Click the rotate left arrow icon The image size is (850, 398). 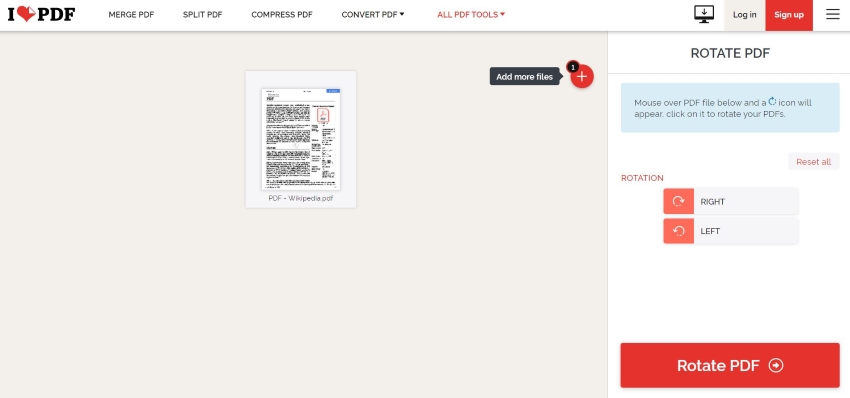point(678,231)
